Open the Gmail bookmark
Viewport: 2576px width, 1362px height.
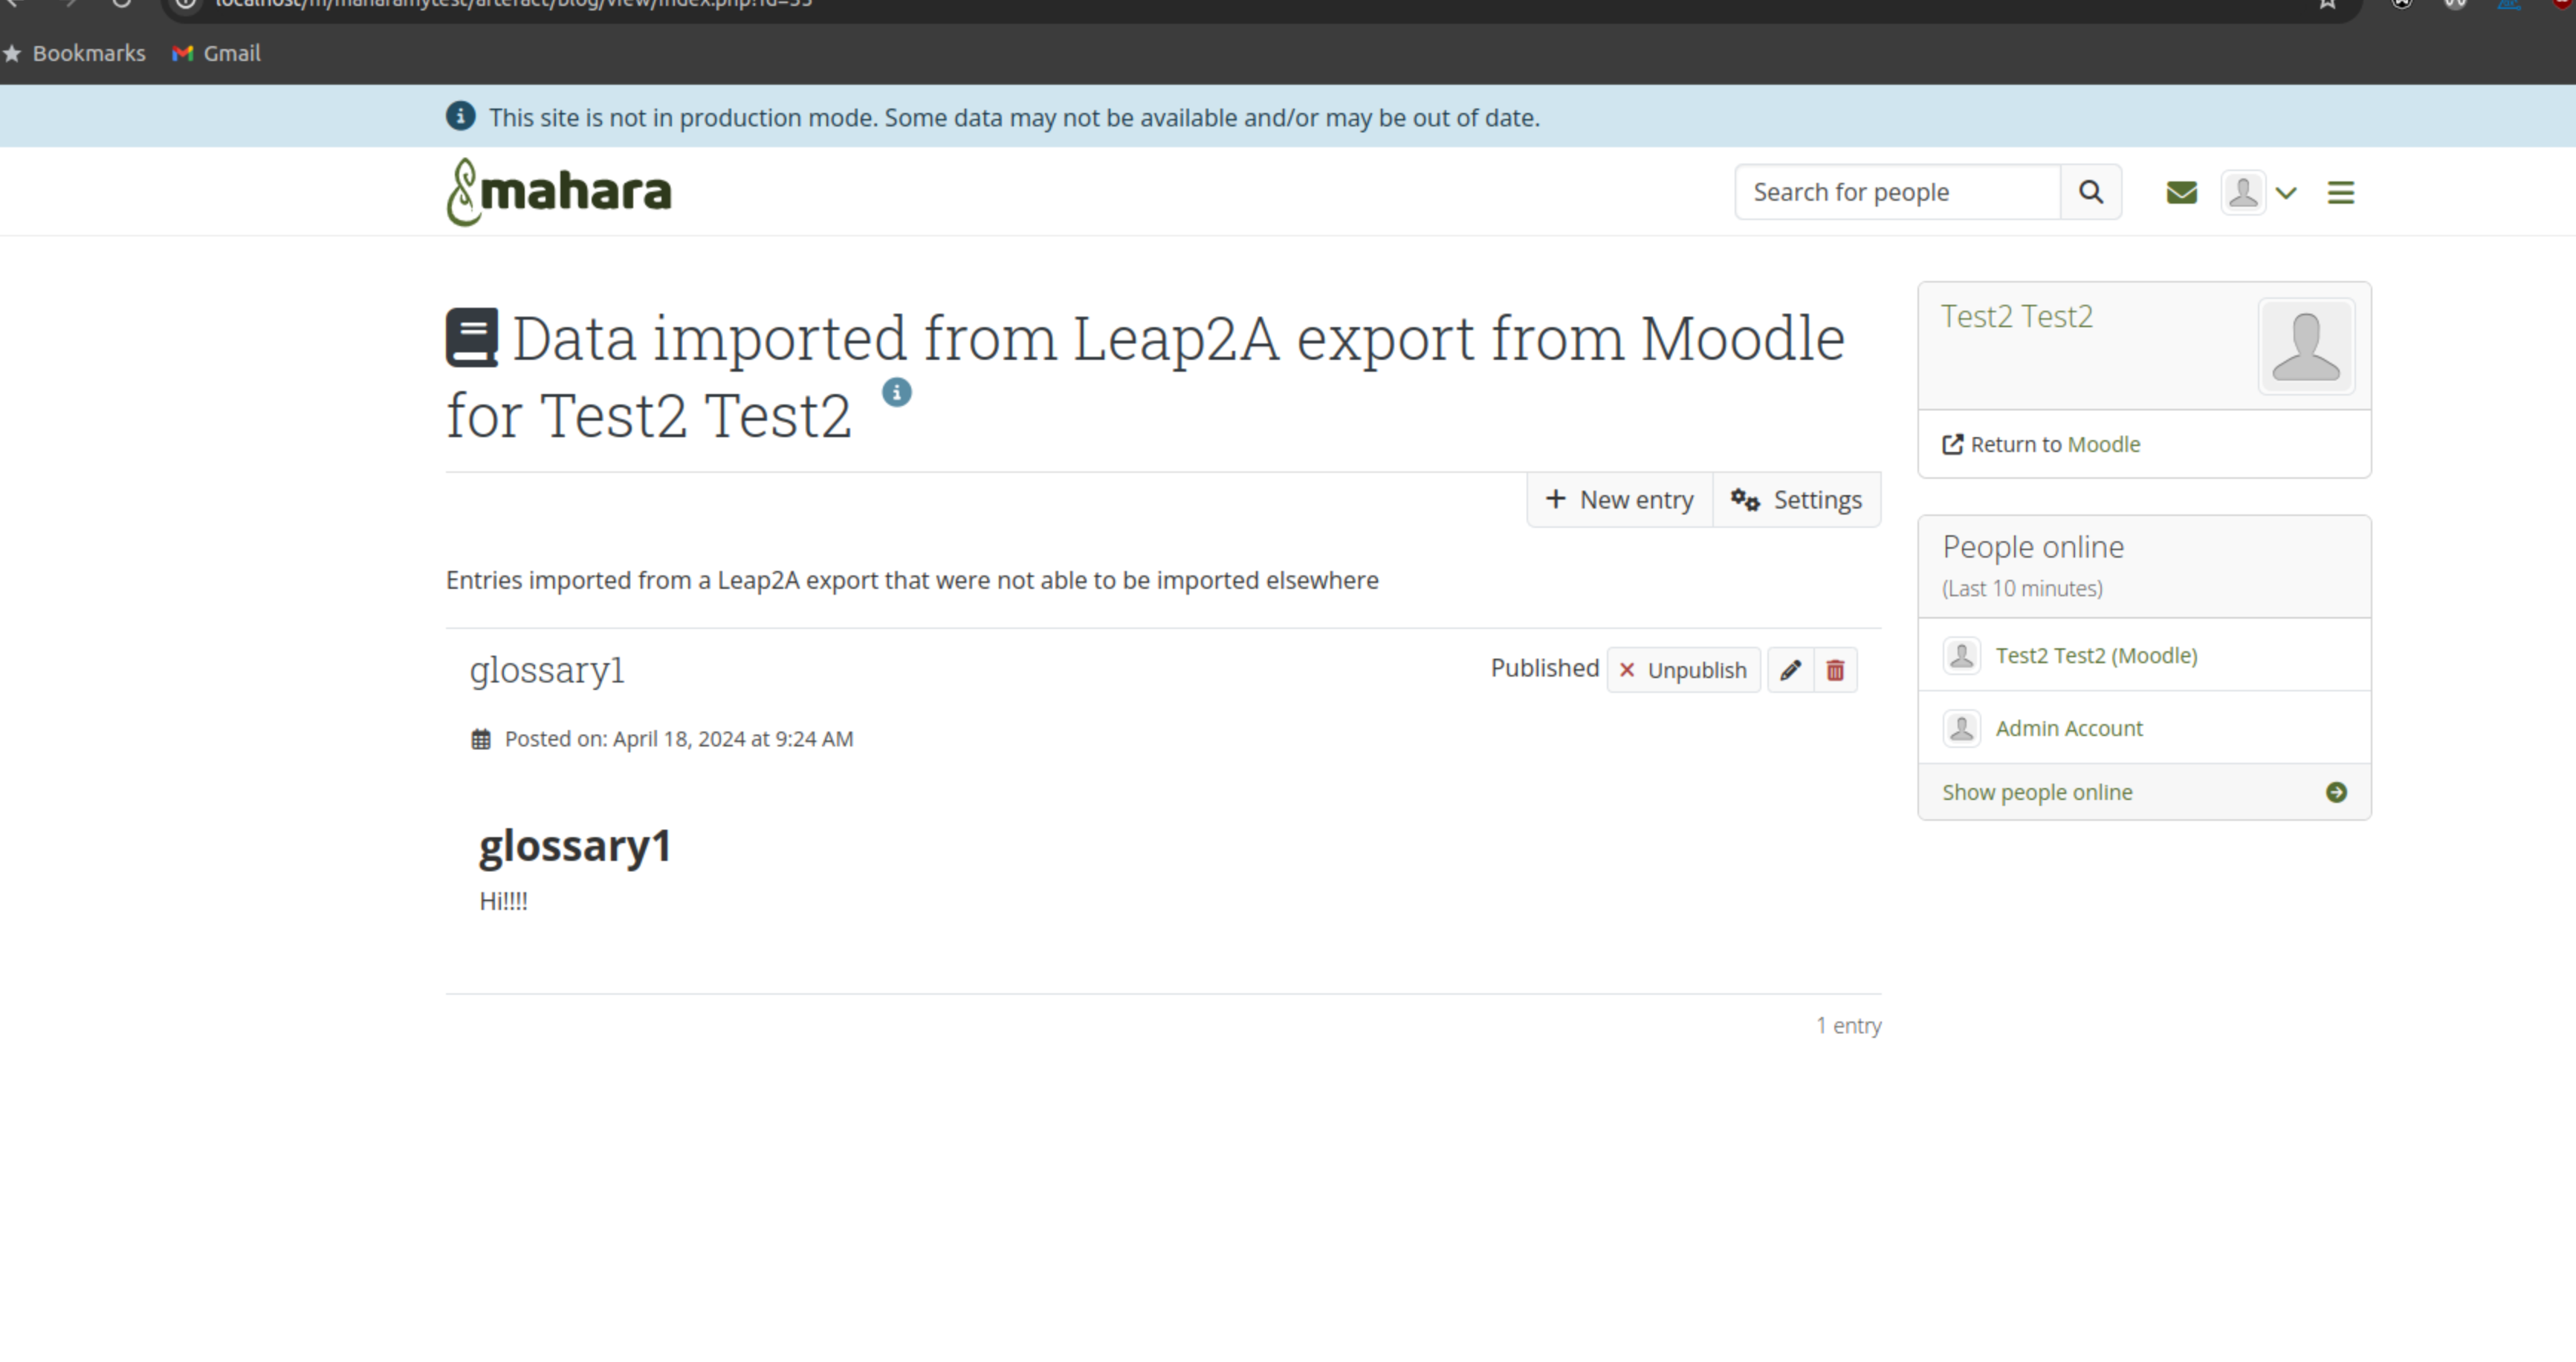[216, 53]
